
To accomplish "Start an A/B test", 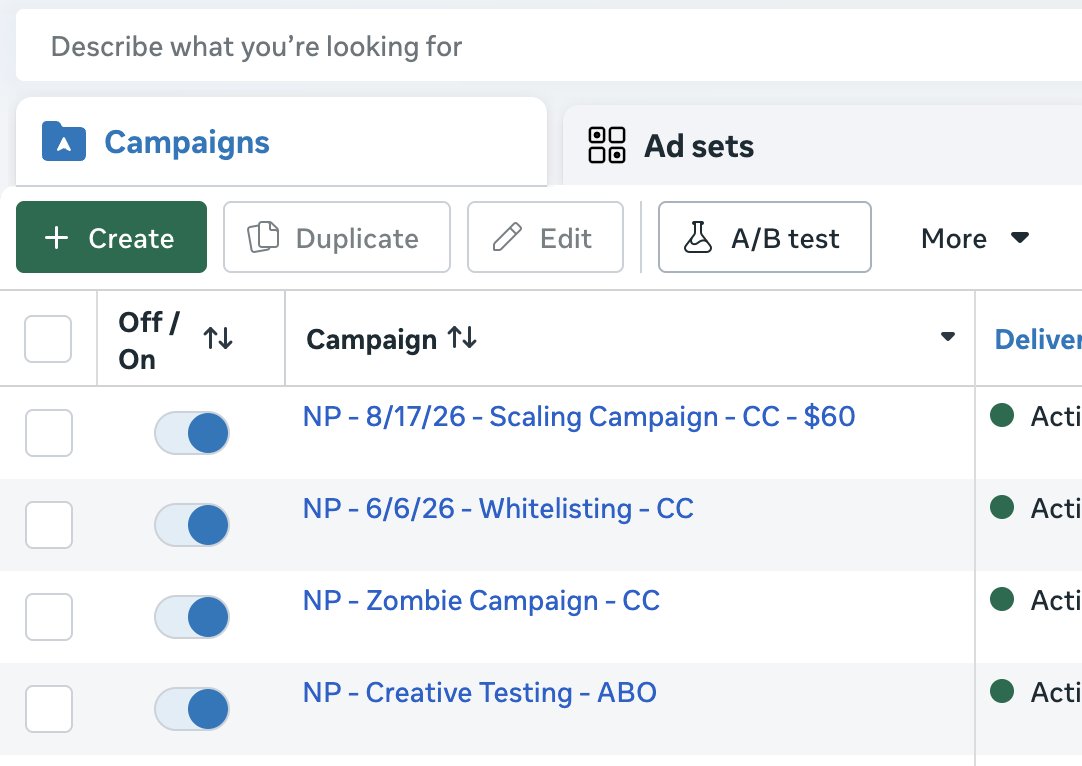I will 765,237.
